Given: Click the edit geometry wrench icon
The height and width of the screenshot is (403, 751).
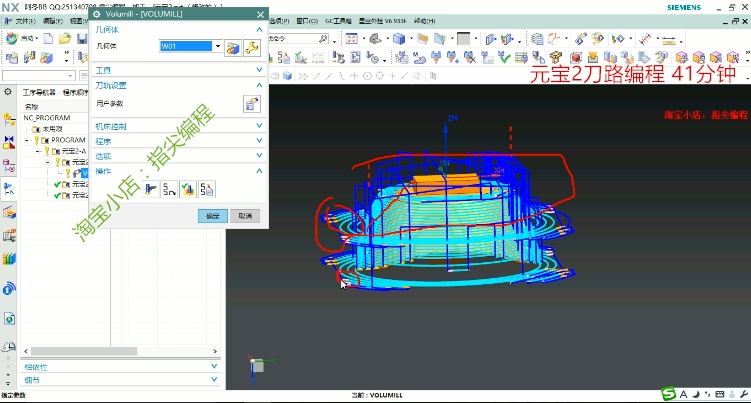Looking at the screenshot, I should tap(251, 46).
